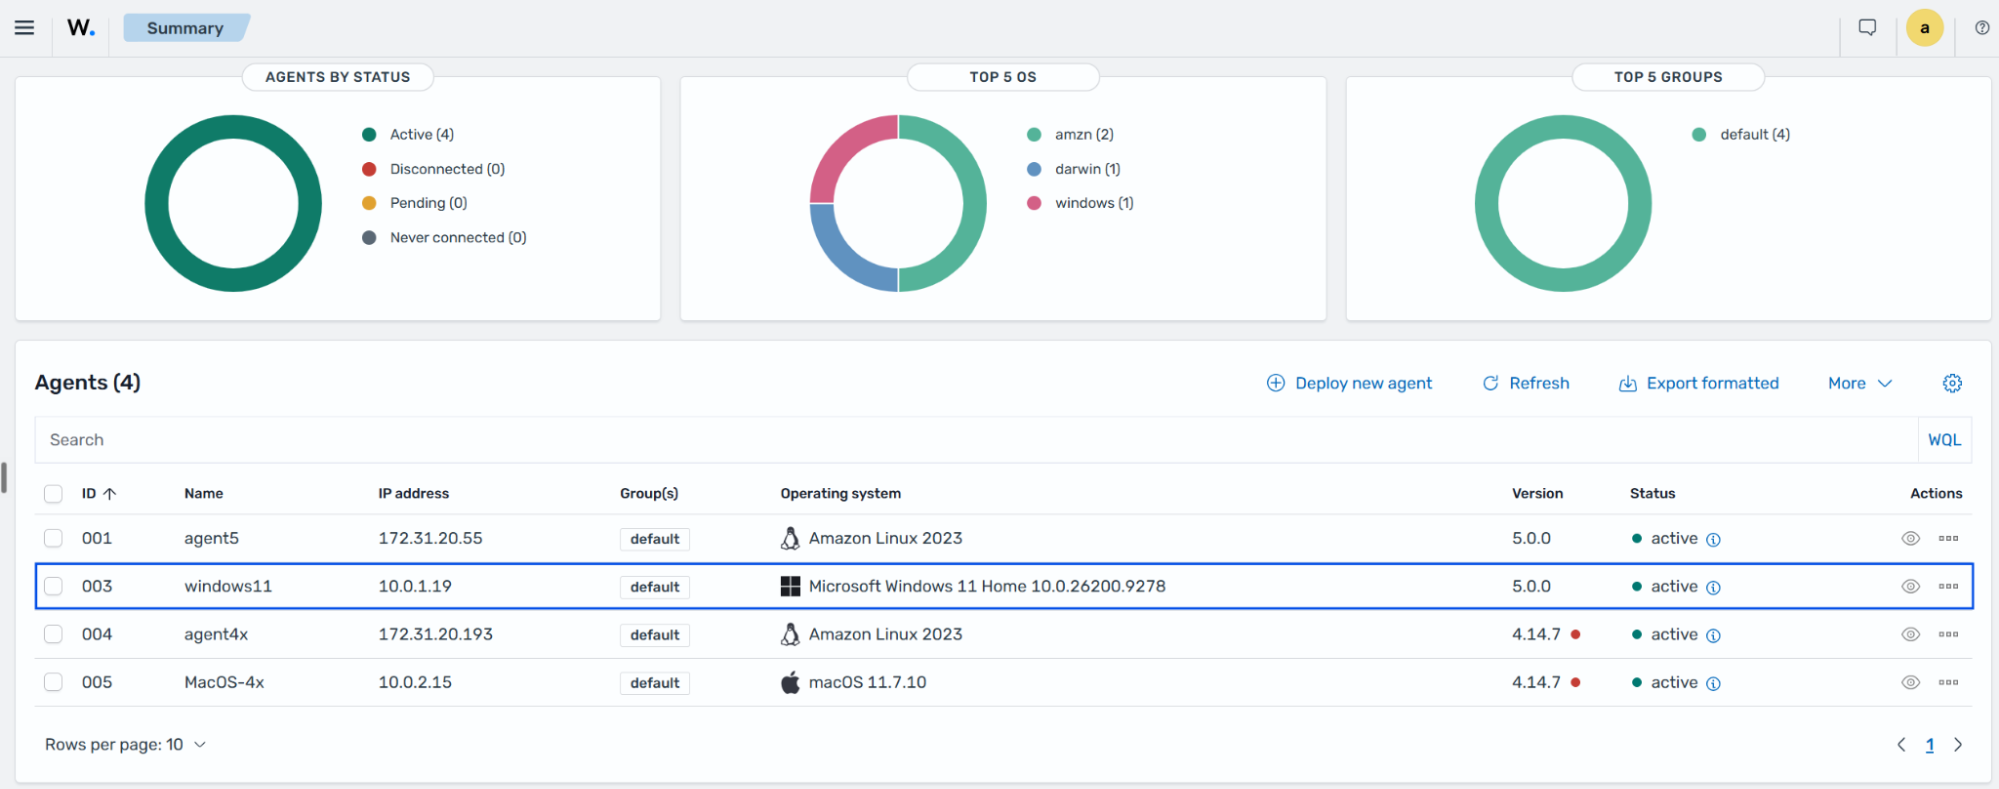Check the box for agent 005
This screenshot has height=789, width=1999.
(54, 682)
